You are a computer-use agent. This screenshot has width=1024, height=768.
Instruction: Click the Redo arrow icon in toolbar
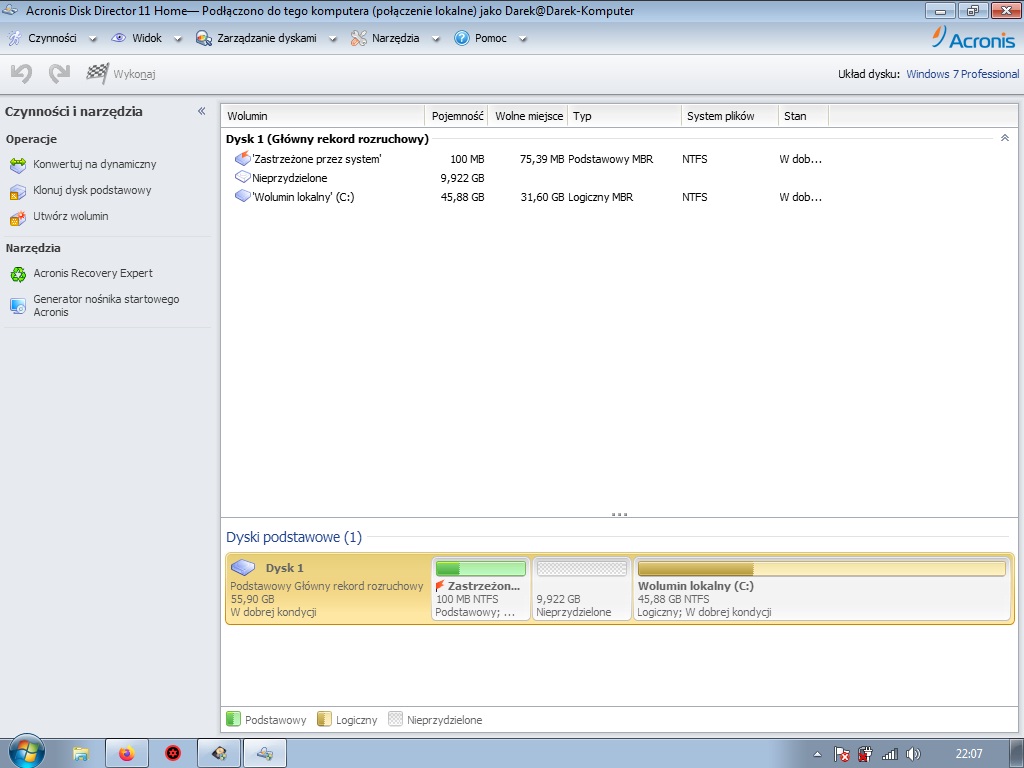click(x=59, y=73)
